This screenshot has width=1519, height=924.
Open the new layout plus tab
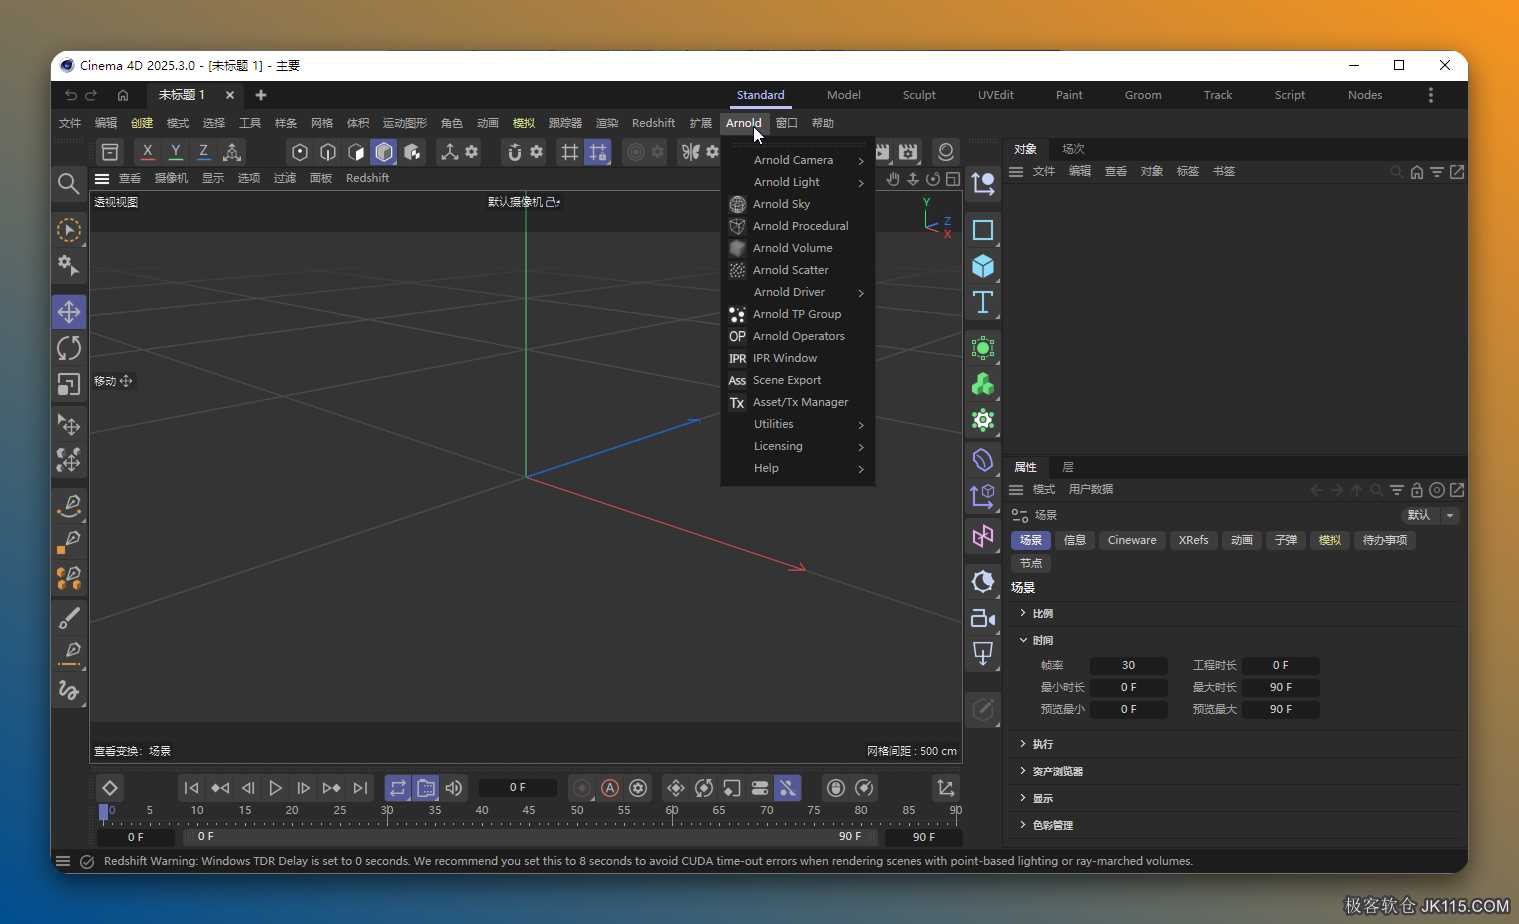tap(261, 95)
